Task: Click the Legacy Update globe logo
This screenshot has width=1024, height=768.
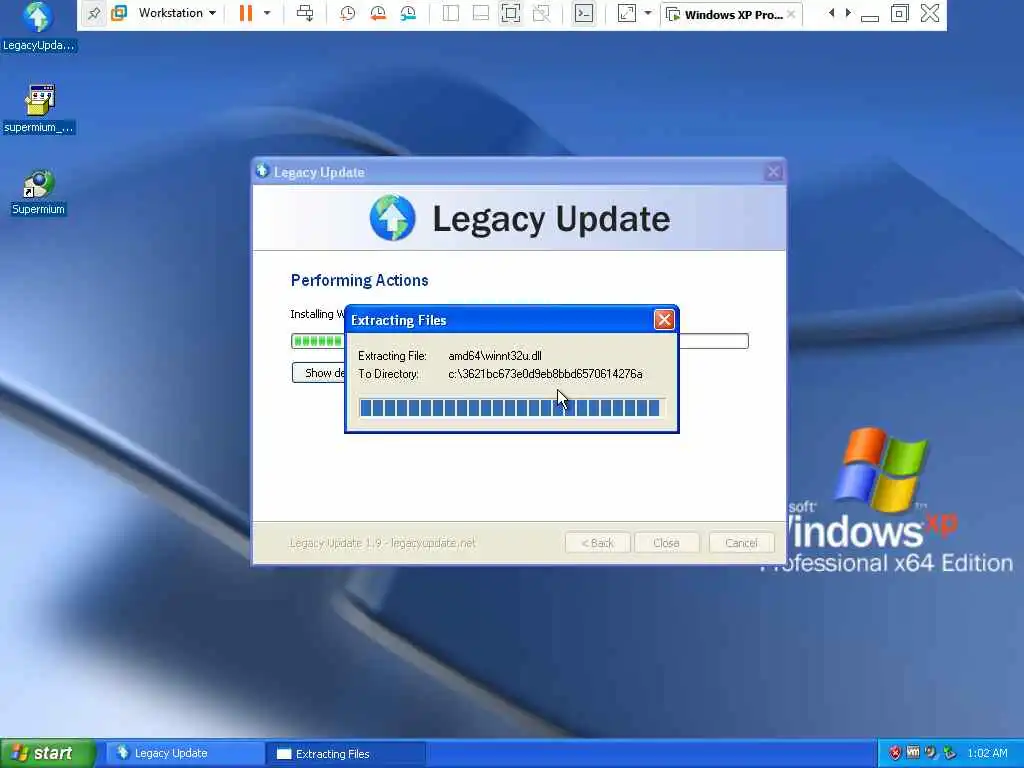Action: pyautogui.click(x=392, y=217)
